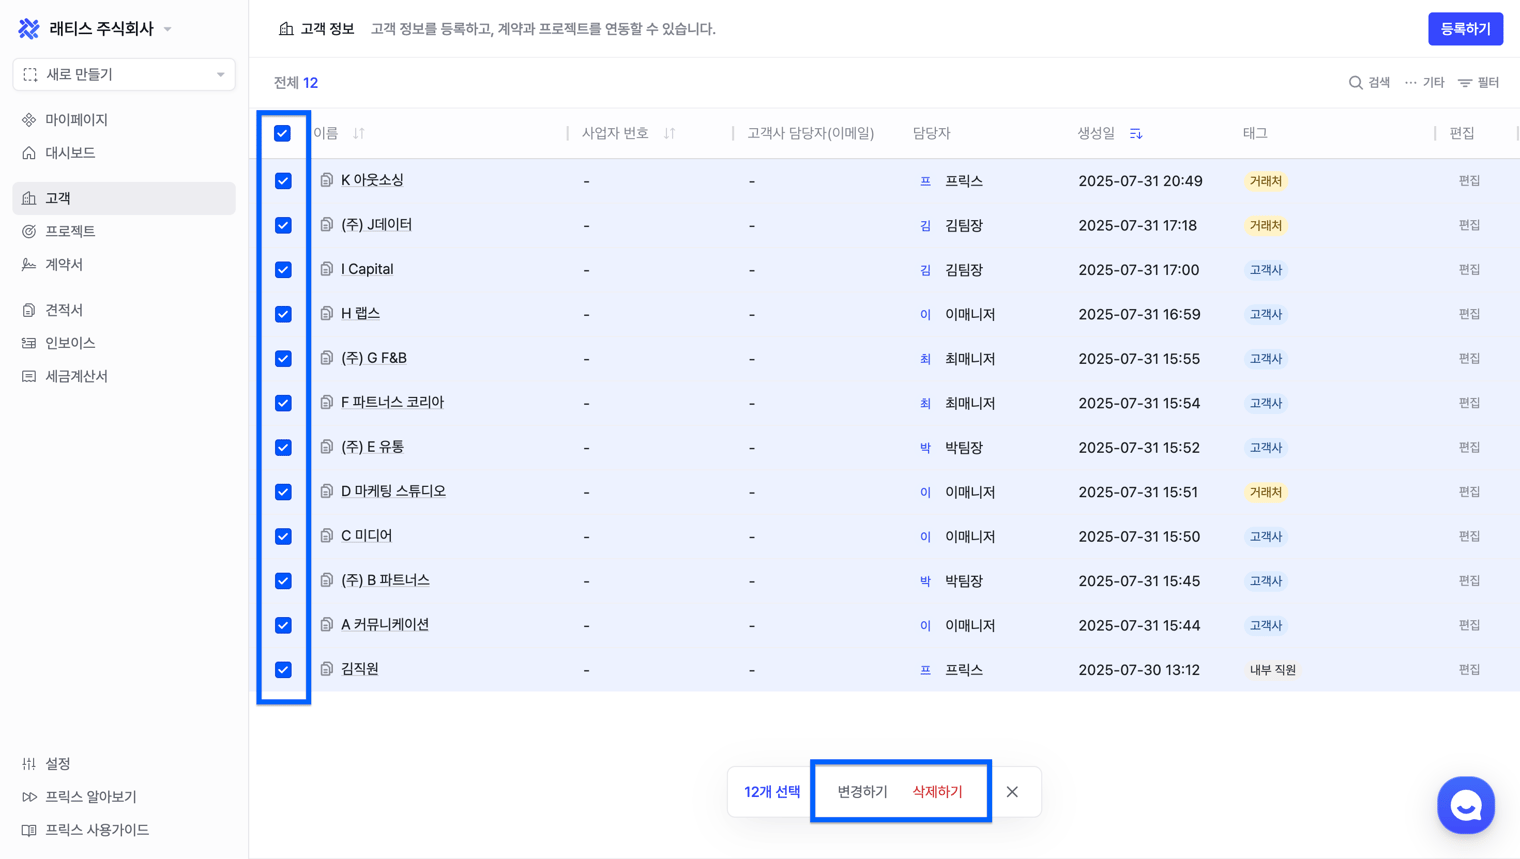Click the 이매니저 name in H 랩스 row
This screenshot has width=1520, height=859.
[x=970, y=314]
